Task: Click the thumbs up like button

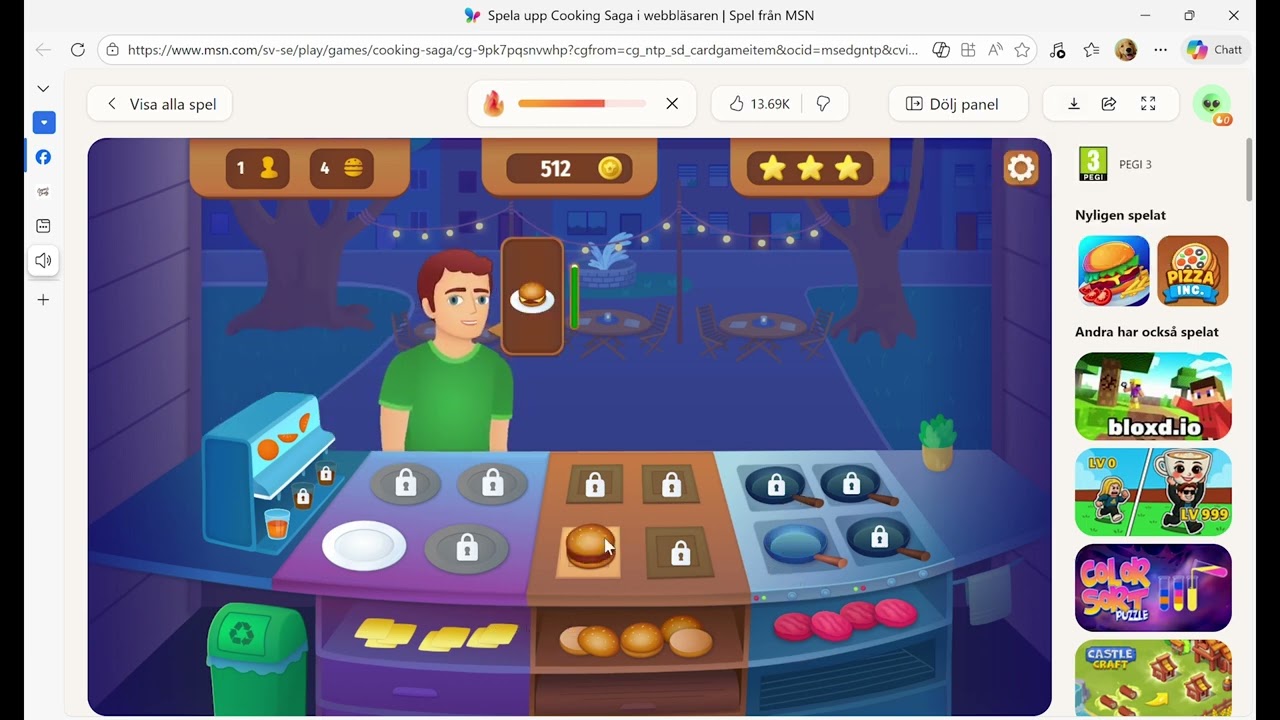Action: tap(737, 104)
